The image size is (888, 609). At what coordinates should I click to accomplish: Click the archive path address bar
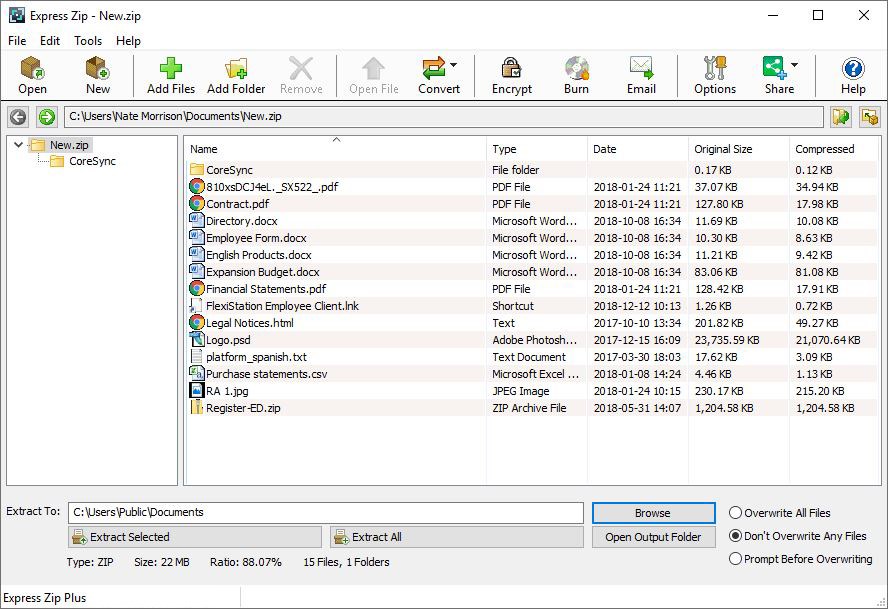point(443,117)
